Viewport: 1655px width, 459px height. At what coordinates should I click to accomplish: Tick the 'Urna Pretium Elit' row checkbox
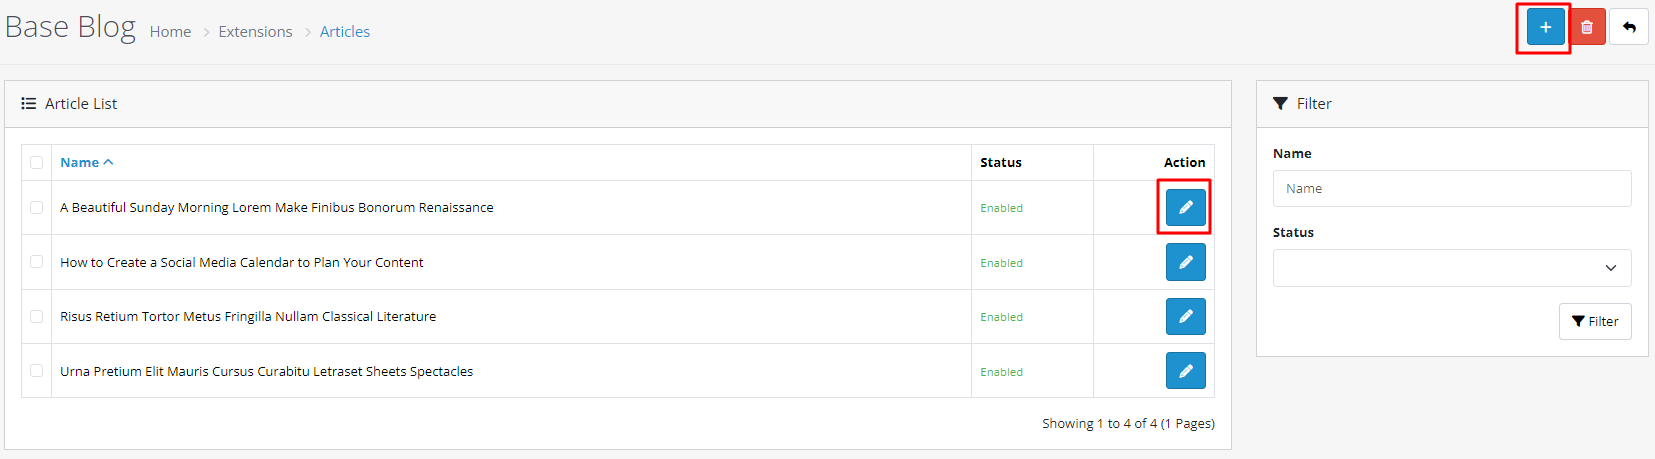[37, 371]
